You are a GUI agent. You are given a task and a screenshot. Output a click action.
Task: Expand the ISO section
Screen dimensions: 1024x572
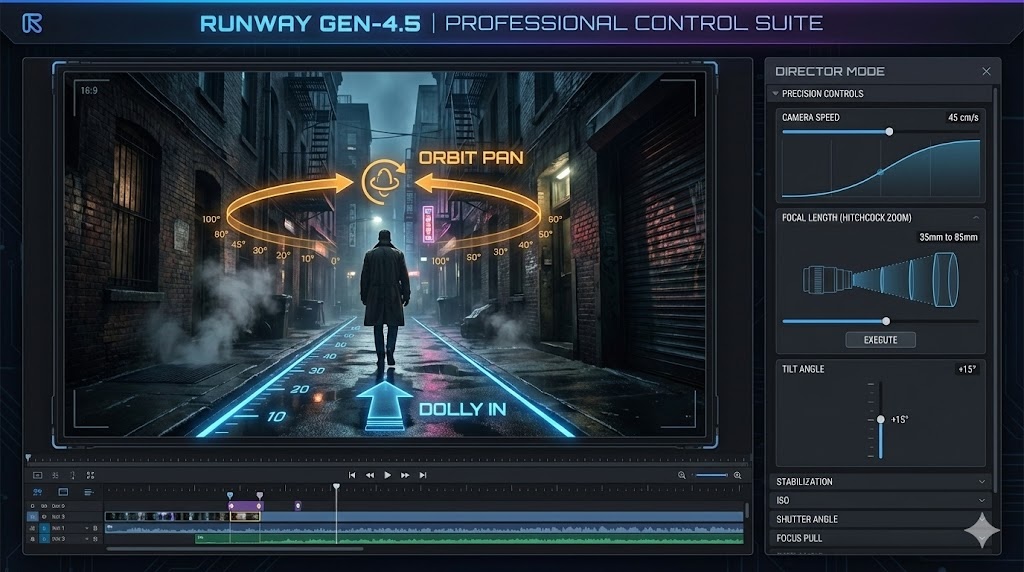click(x=982, y=500)
